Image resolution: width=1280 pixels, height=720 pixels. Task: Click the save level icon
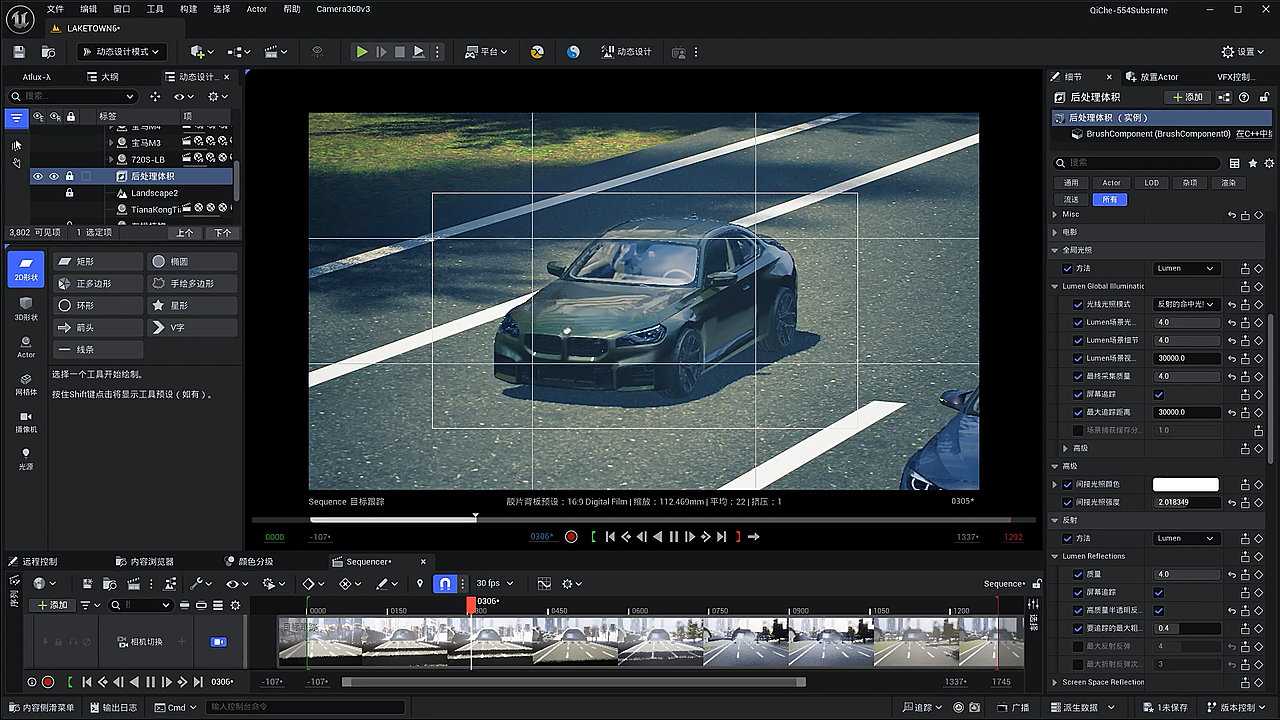coord(19,52)
